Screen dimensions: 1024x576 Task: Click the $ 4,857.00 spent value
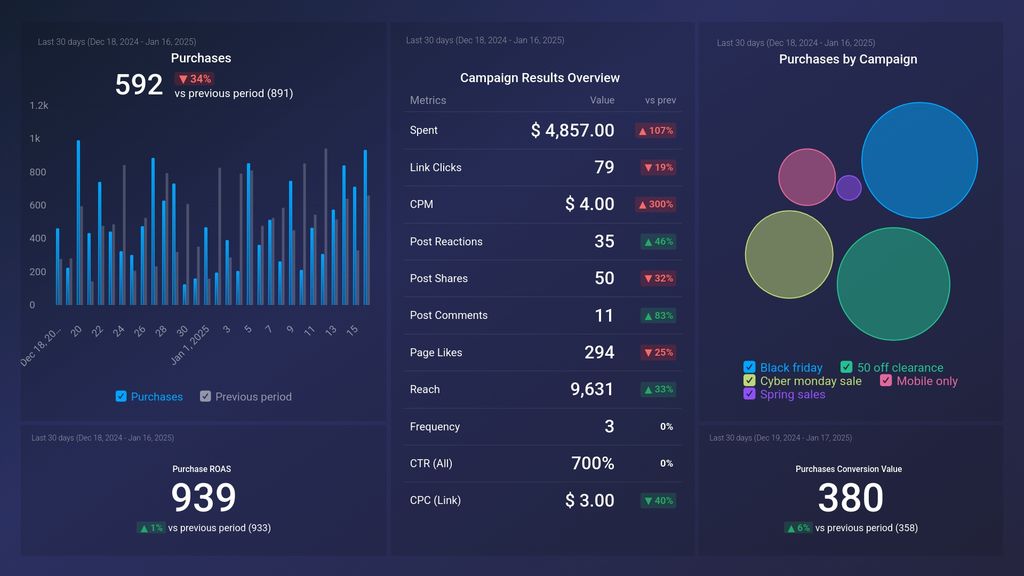[x=573, y=130]
